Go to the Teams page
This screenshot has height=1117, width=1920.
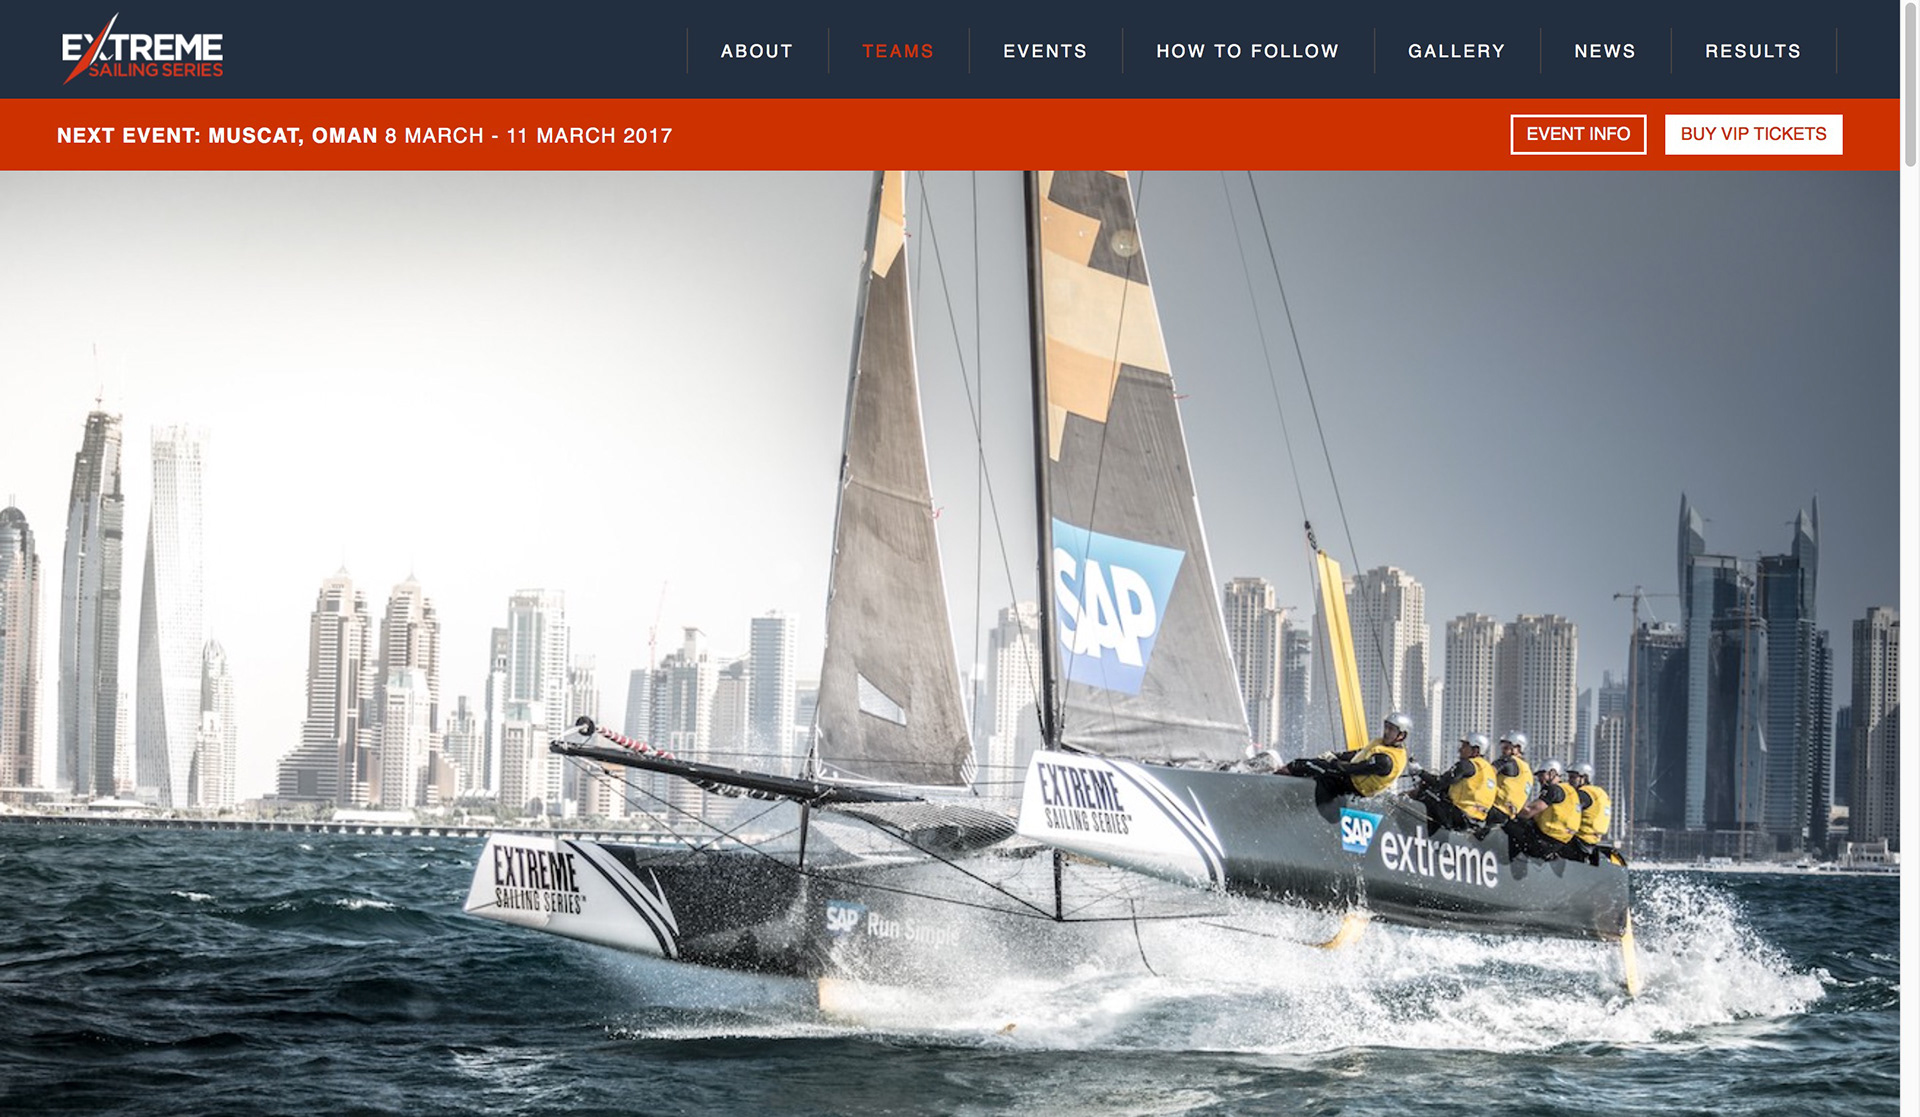[898, 51]
